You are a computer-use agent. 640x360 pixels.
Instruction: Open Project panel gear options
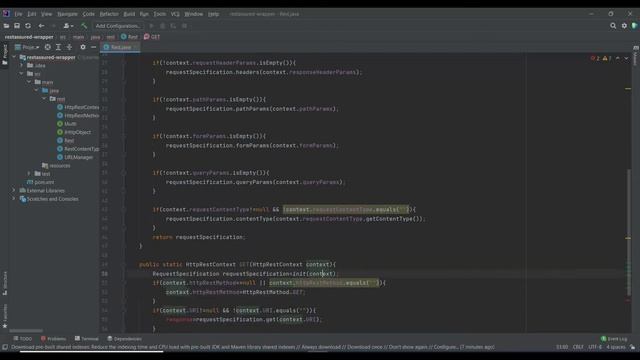click(83, 47)
